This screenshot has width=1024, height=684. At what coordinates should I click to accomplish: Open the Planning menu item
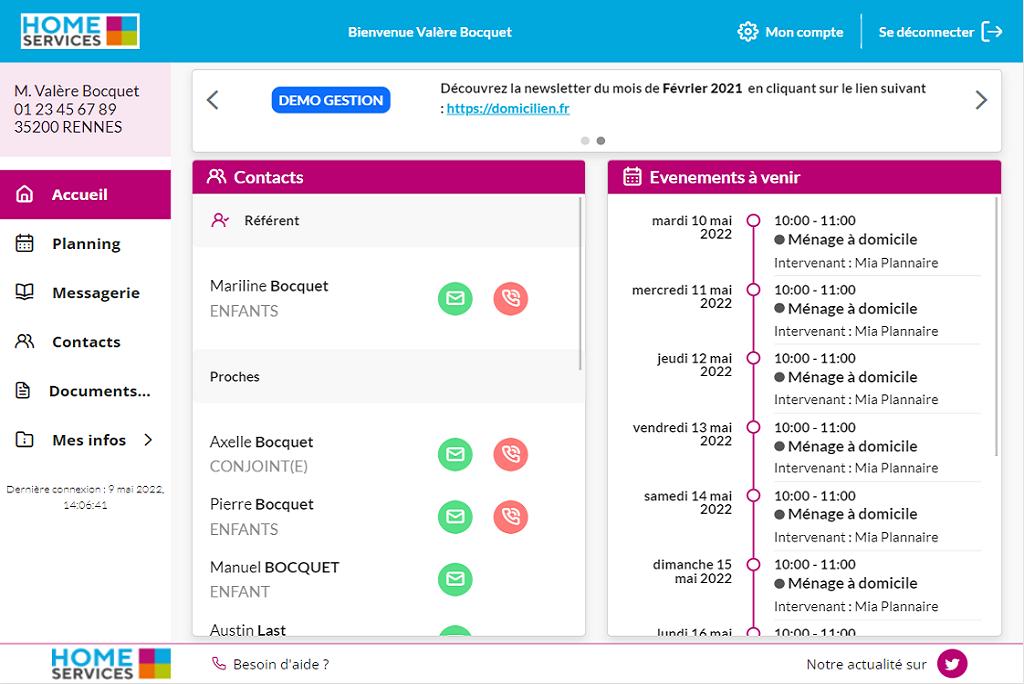(86, 244)
